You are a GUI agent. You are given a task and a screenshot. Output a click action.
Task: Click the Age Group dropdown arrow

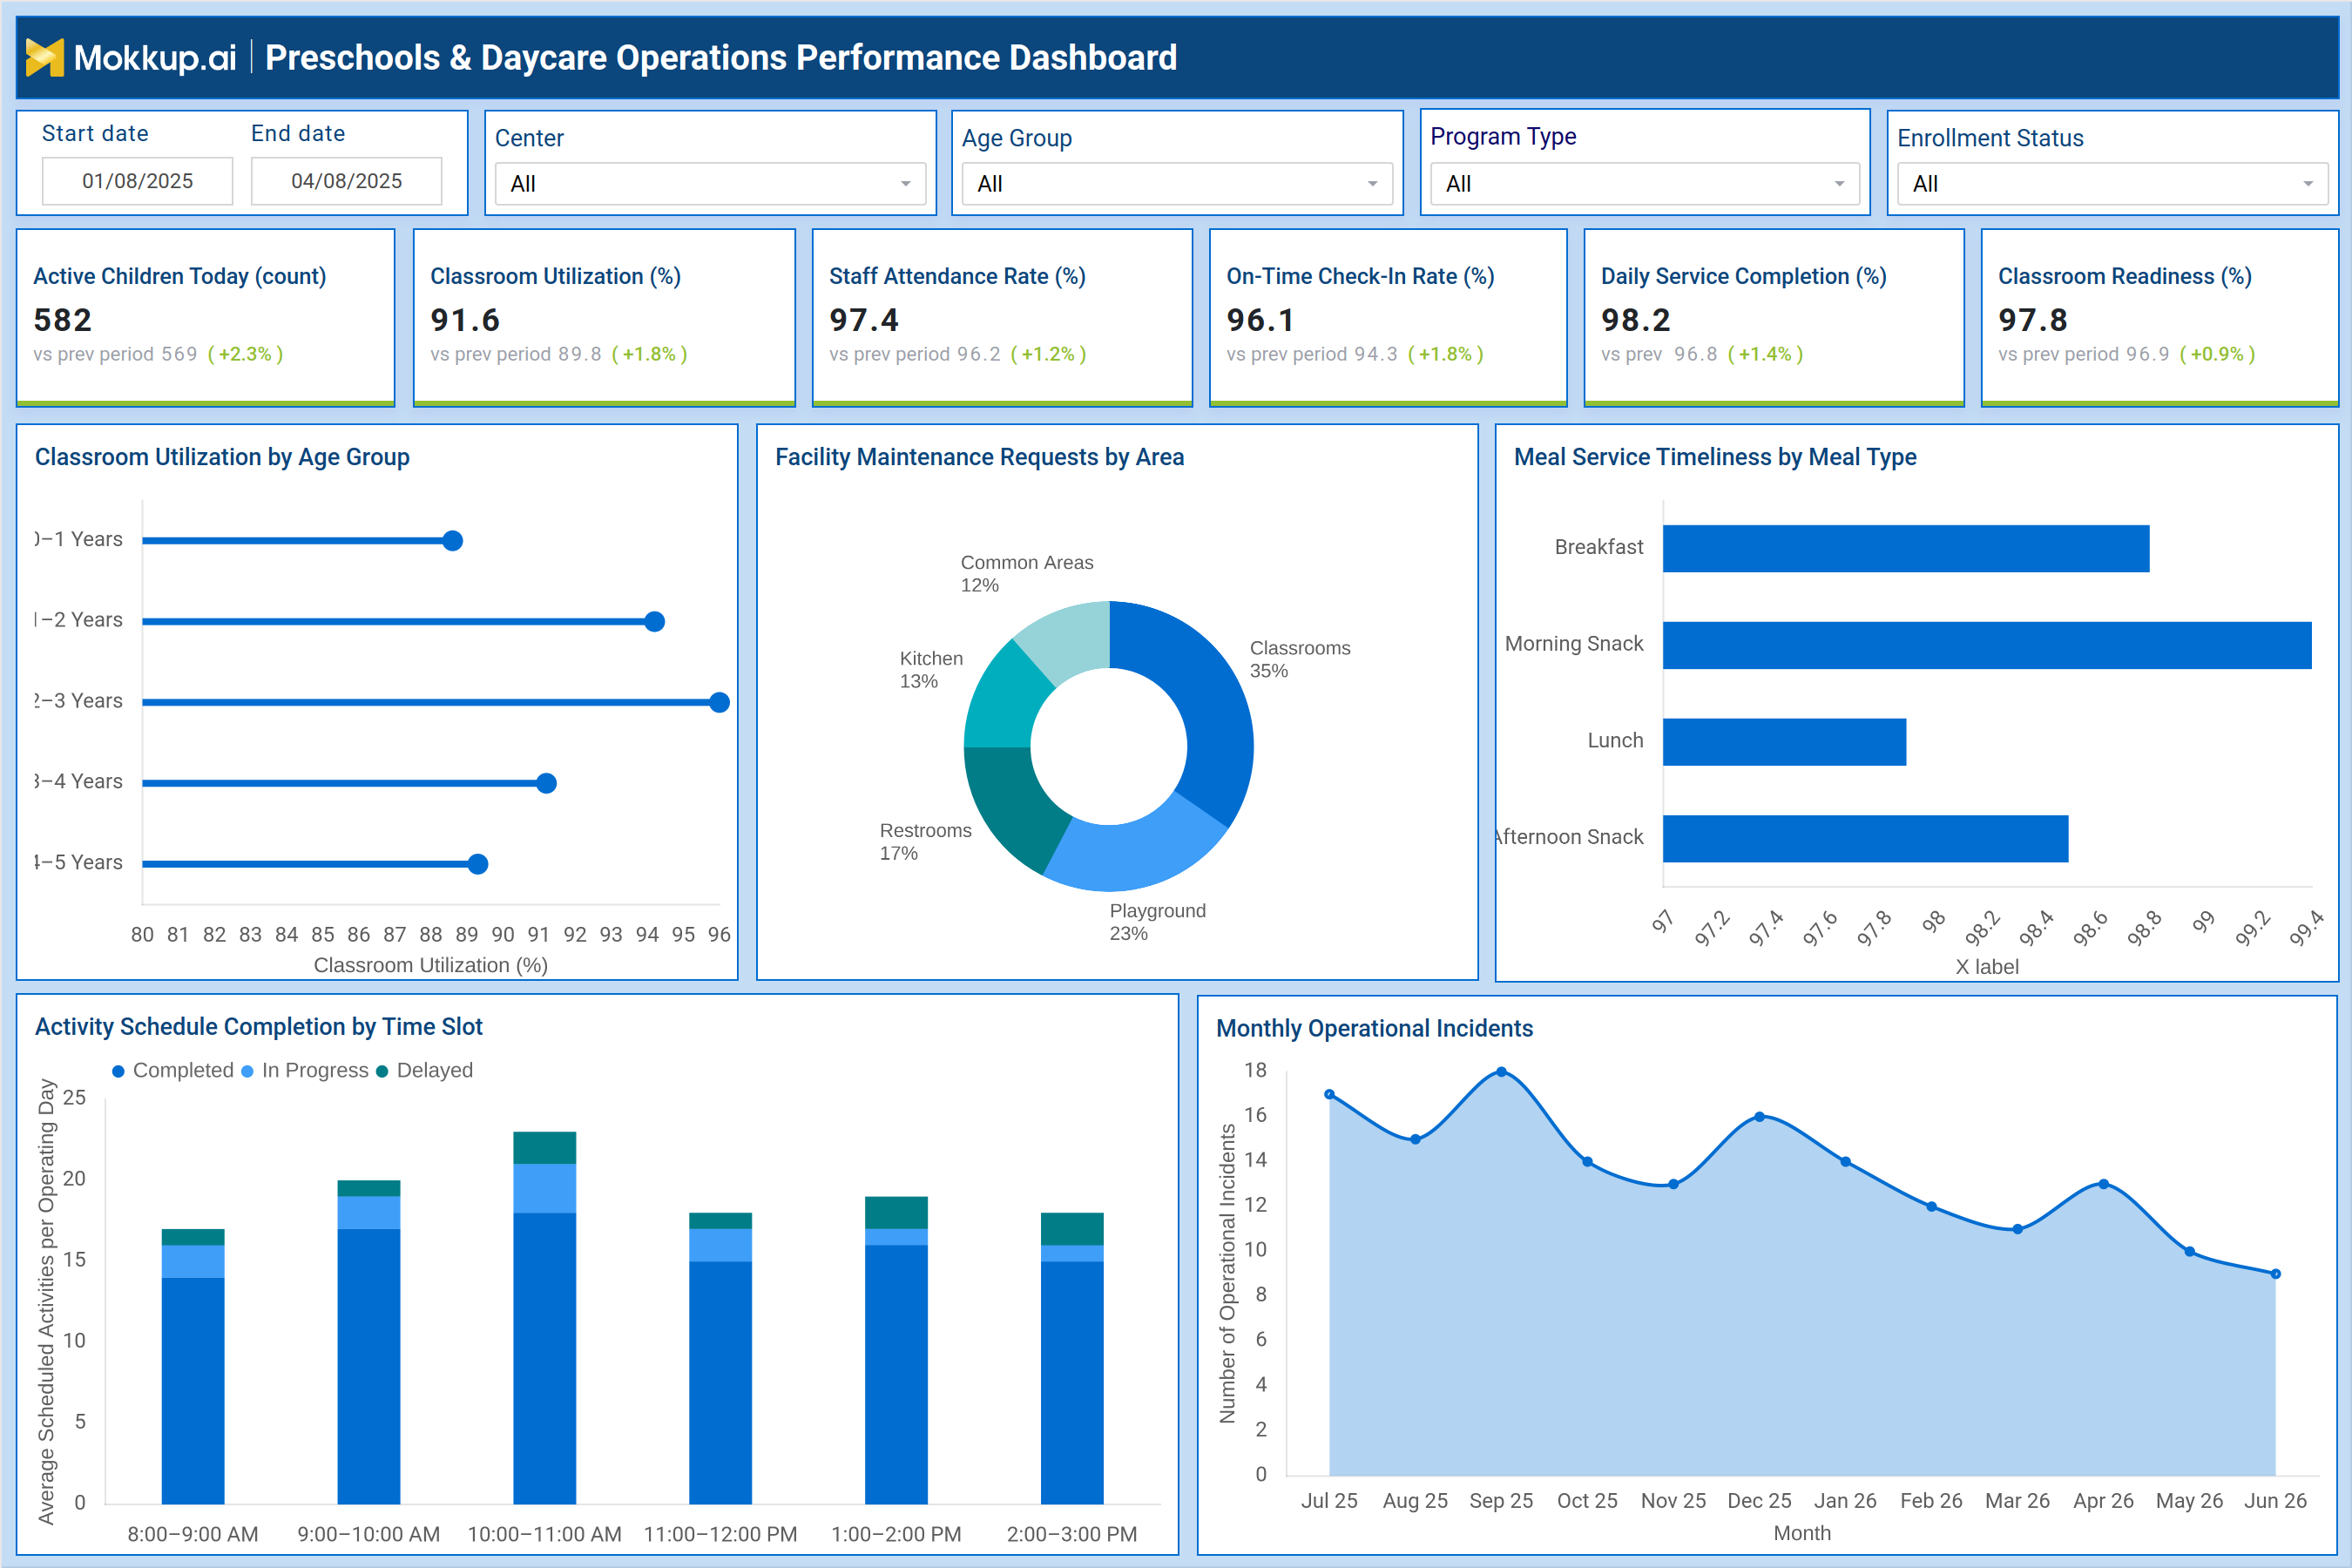(x=1372, y=184)
